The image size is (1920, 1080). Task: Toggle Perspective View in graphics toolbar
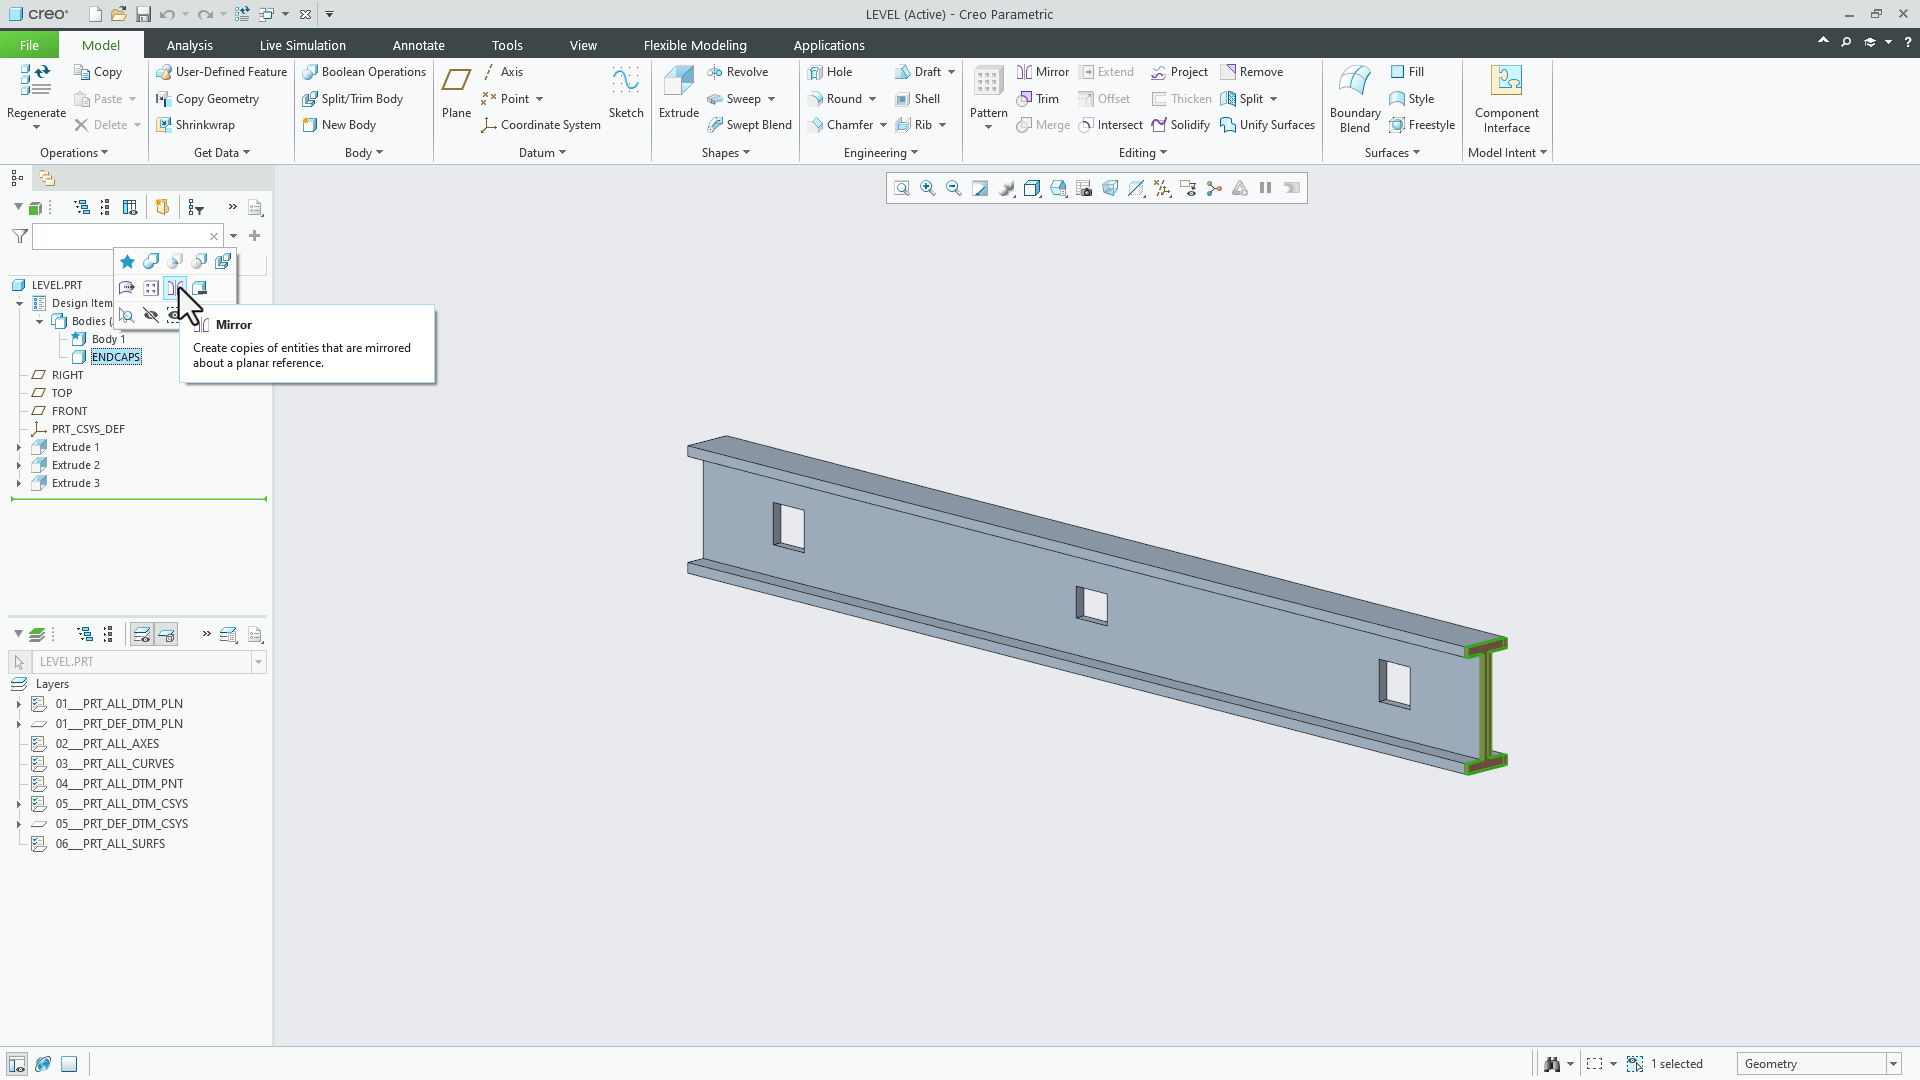(x=1110, y=188)
